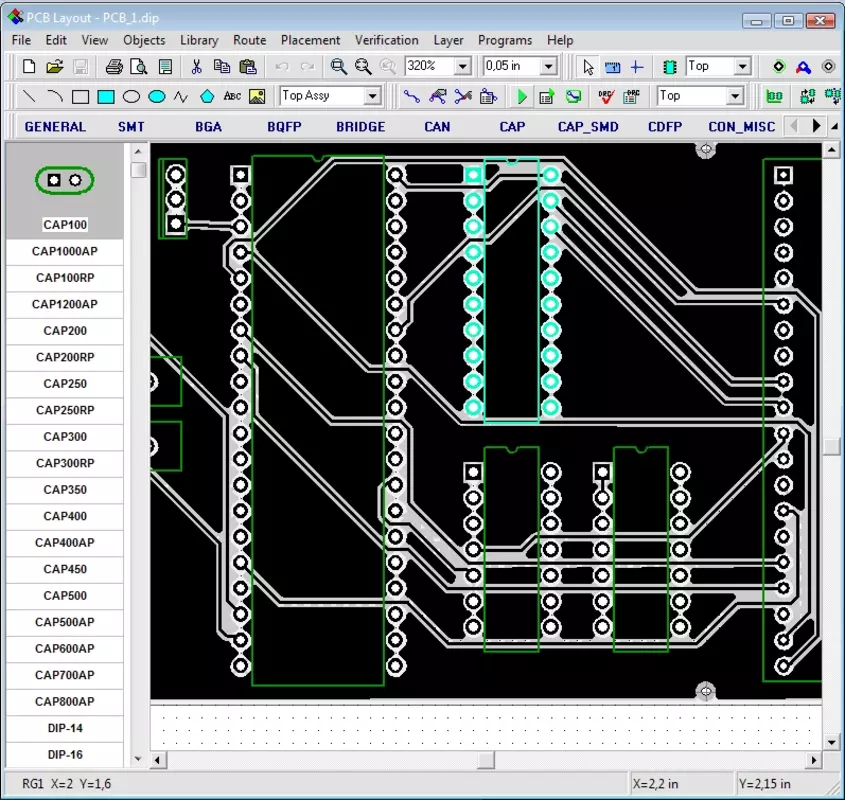Click the Zoom In magnifier icon
This screenshot has width=845, height=800.
point(338,67)
